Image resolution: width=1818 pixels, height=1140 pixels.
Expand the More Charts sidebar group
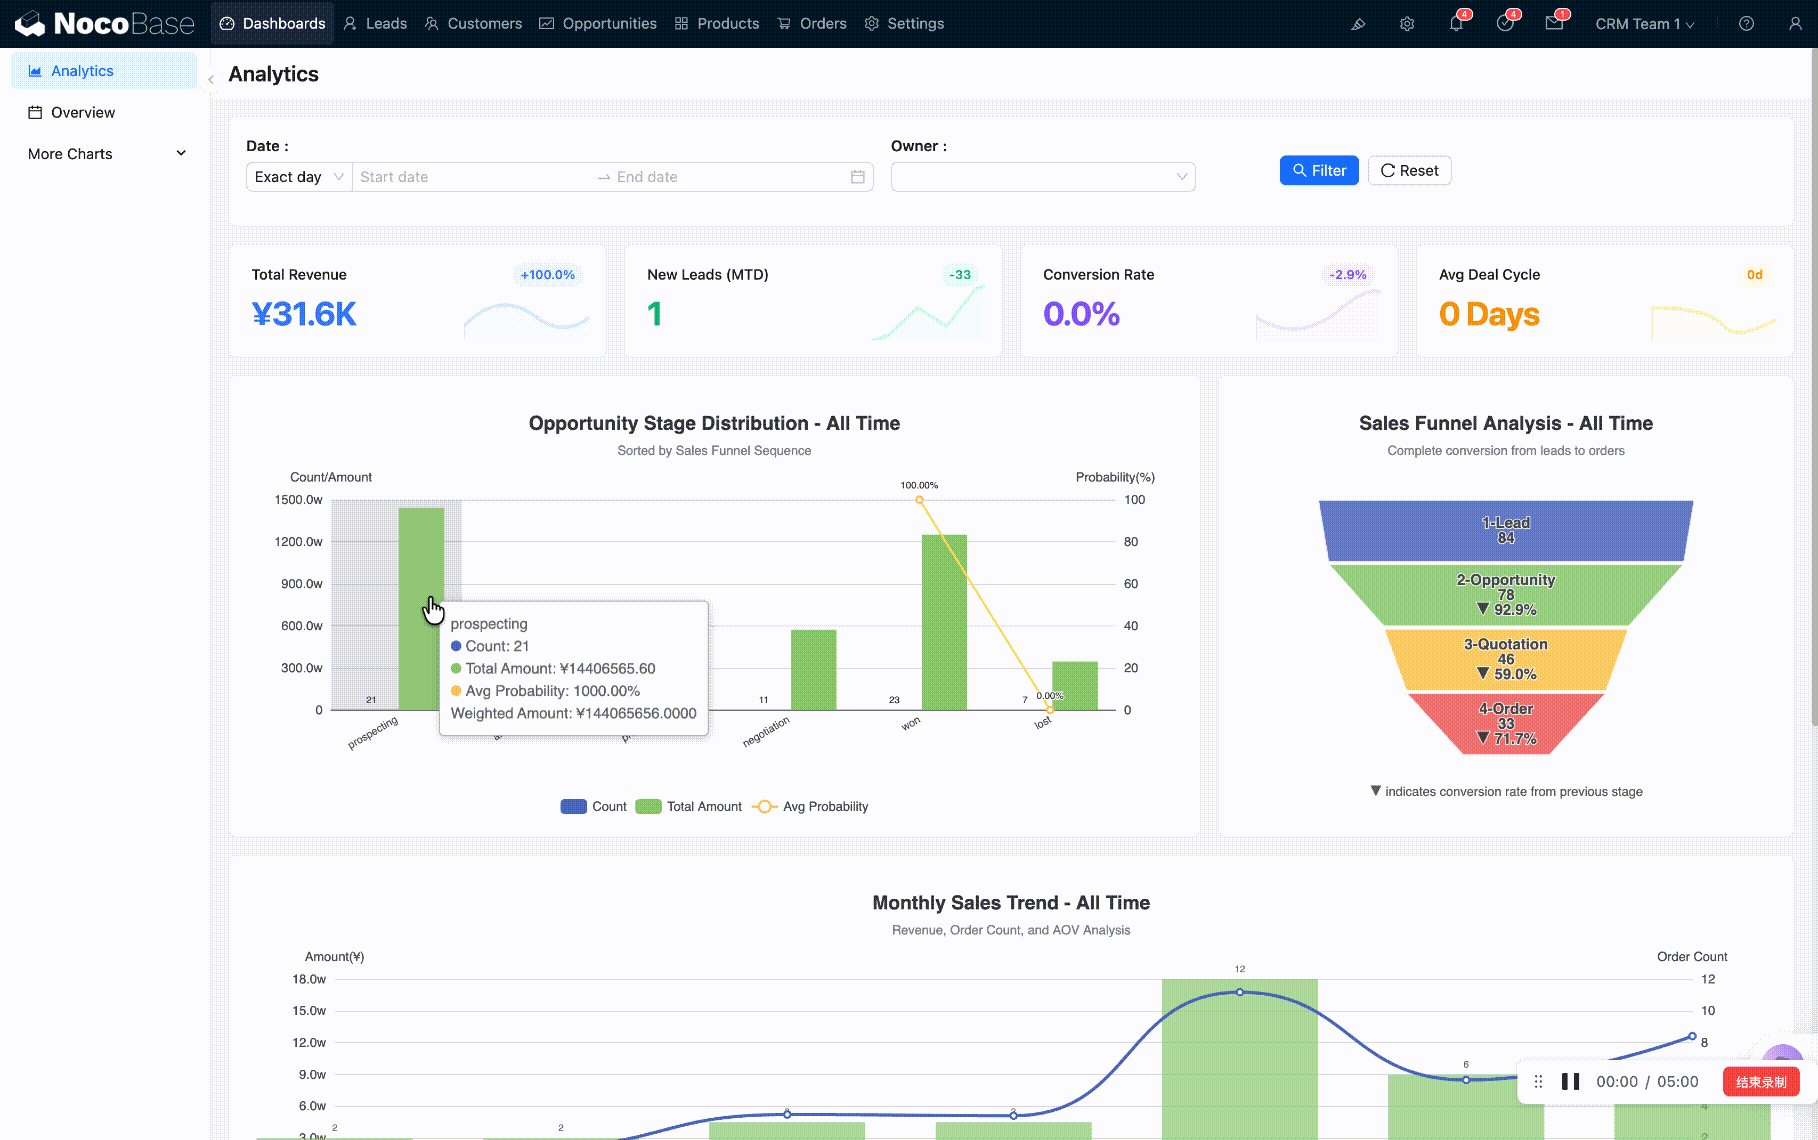pyautogui.click(x=105, y=154)
